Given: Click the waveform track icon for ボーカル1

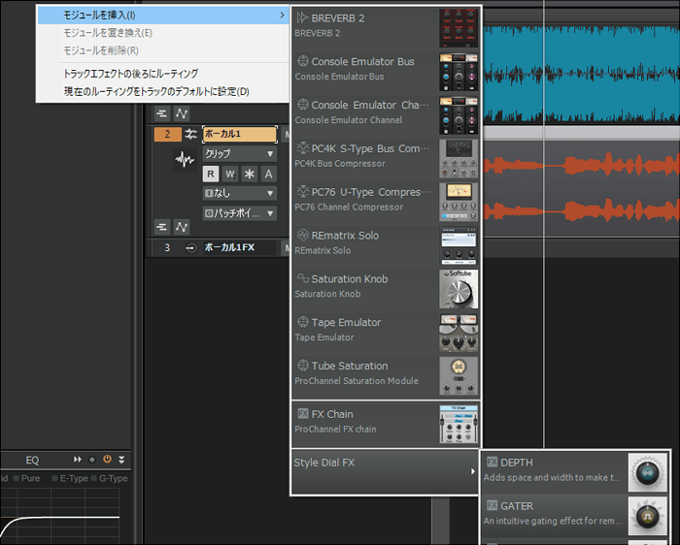Looking at the screenshot, I should point(185,160).
